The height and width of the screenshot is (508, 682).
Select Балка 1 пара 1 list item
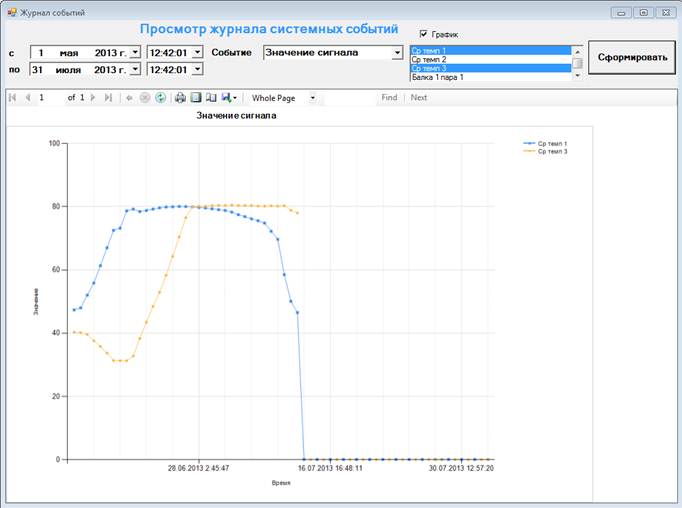(491, 77)
